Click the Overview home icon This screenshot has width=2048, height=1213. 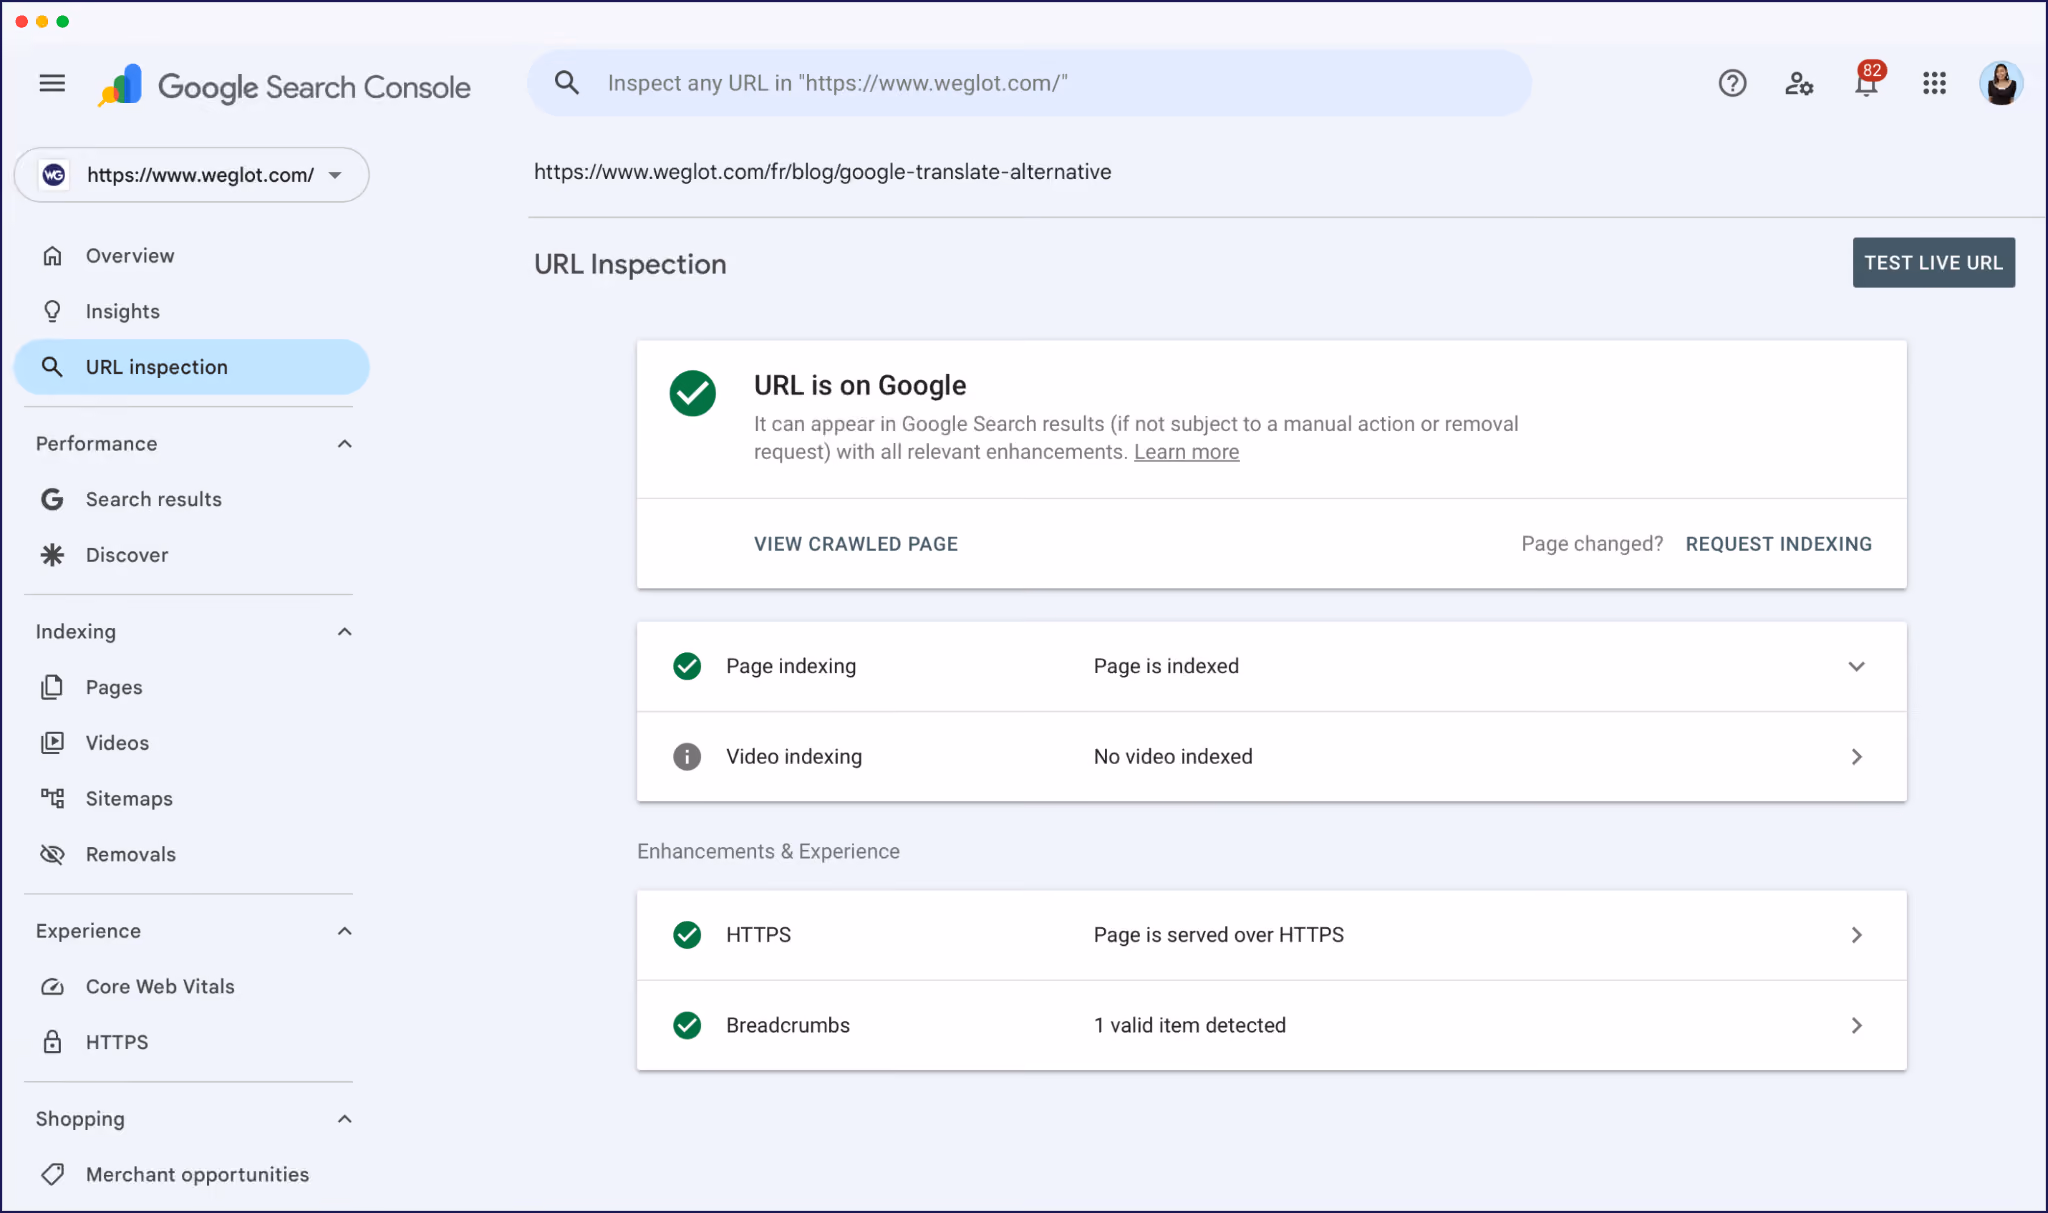point(52,256)
